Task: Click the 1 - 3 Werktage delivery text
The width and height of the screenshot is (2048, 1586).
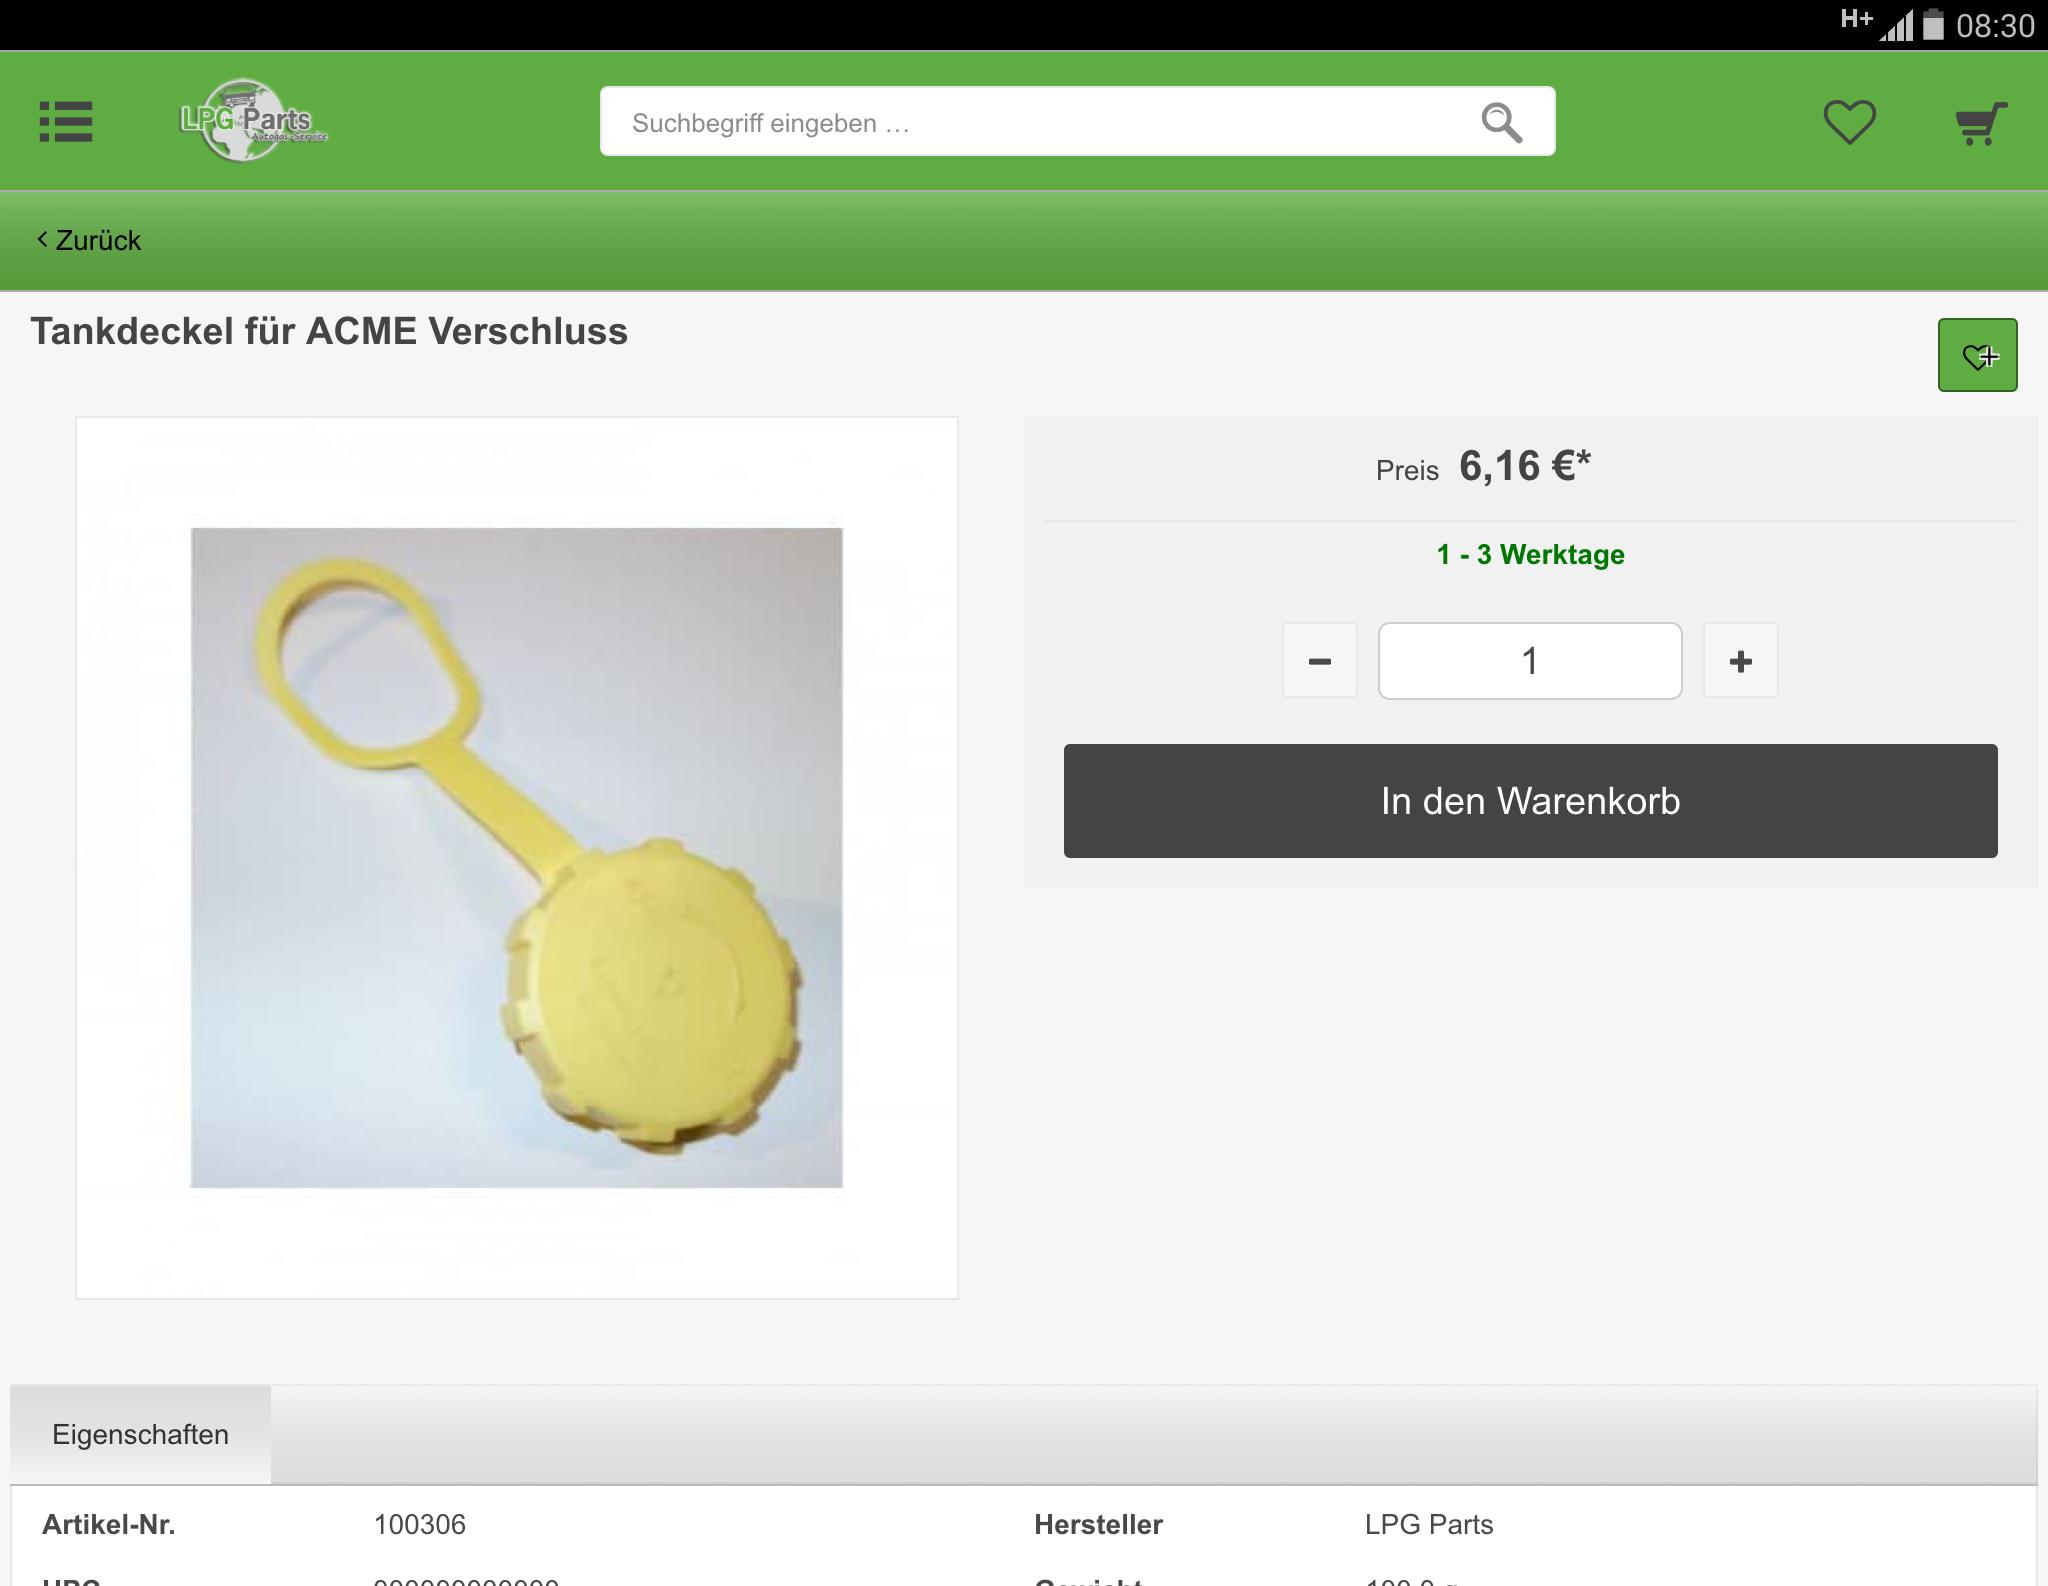Action: (1530, 554)
